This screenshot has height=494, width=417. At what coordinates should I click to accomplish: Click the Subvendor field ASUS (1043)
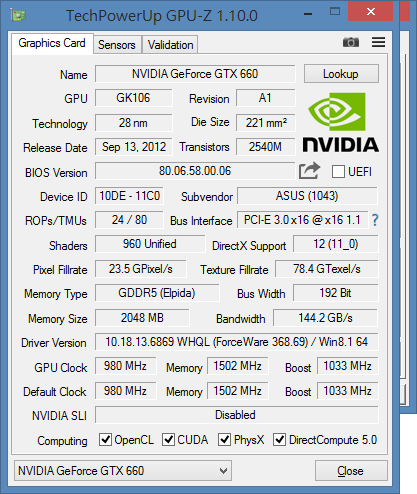click(307, 196)
